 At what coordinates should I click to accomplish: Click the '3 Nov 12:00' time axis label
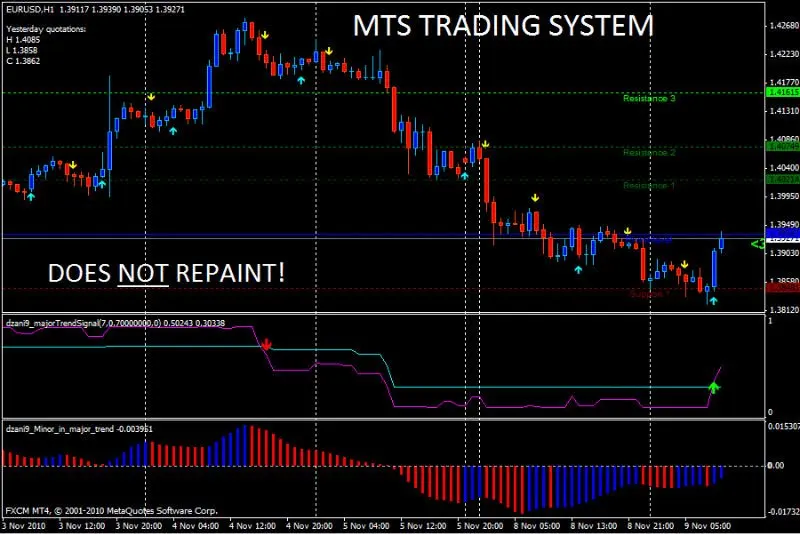coord(82,526)
